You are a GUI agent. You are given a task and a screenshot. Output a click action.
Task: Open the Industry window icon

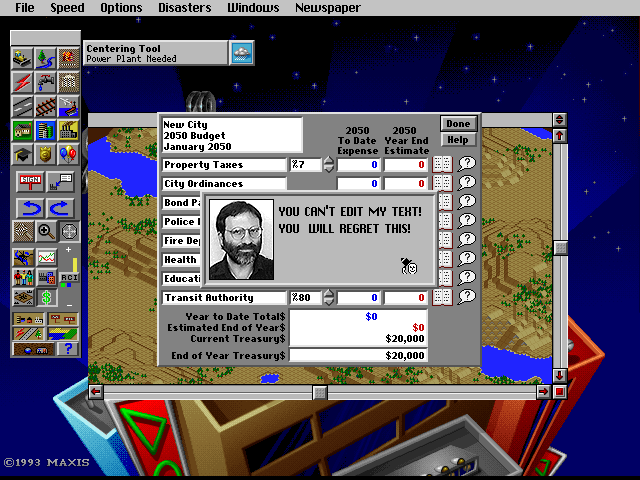47,278
